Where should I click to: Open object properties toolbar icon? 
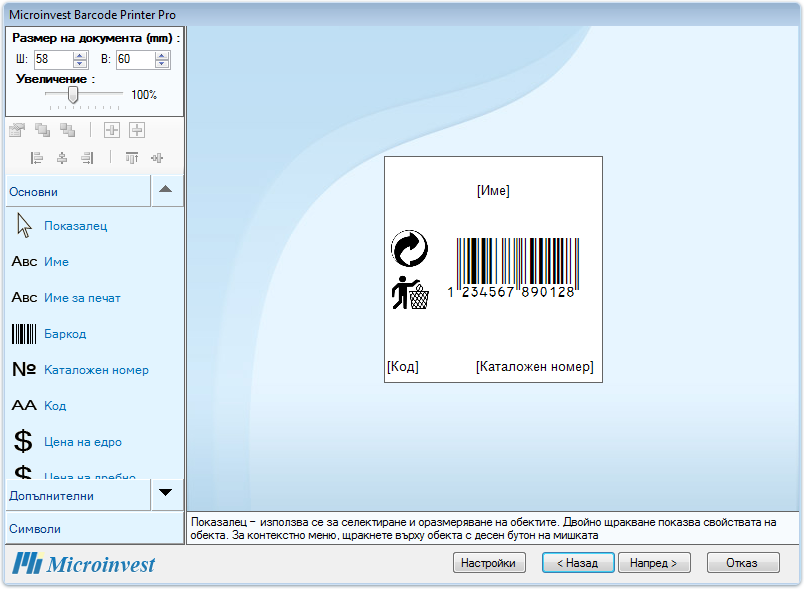(17, 130)
